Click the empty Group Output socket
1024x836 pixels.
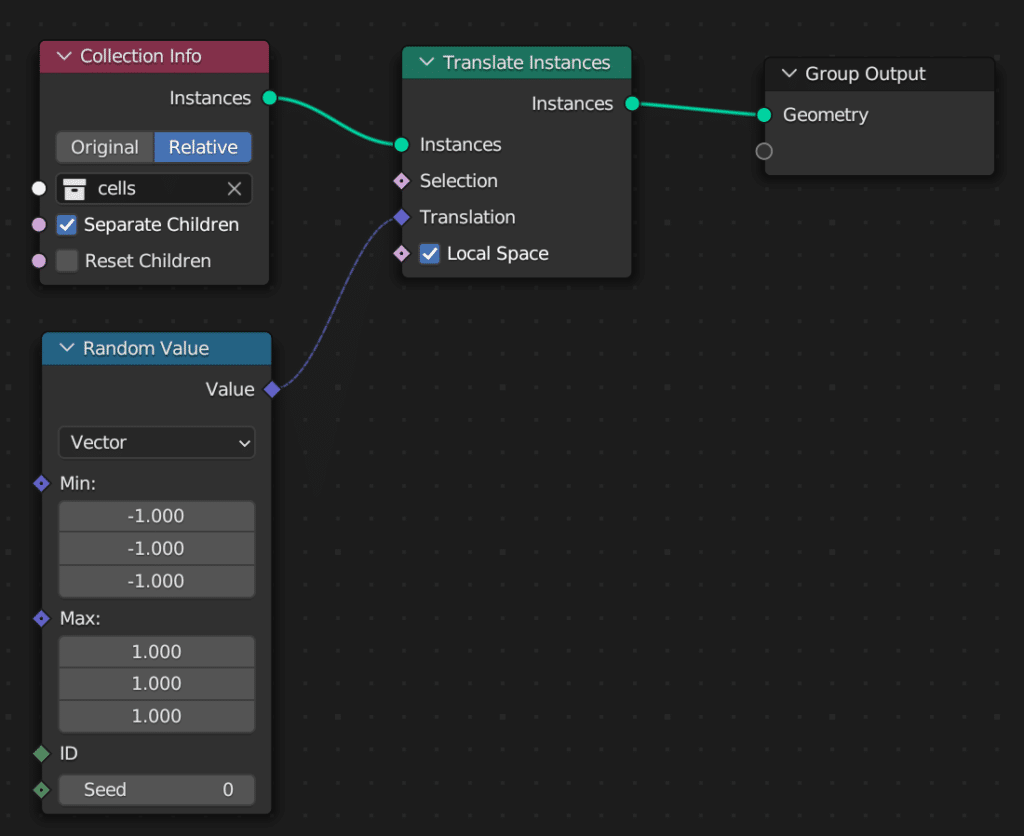[764, 151]
